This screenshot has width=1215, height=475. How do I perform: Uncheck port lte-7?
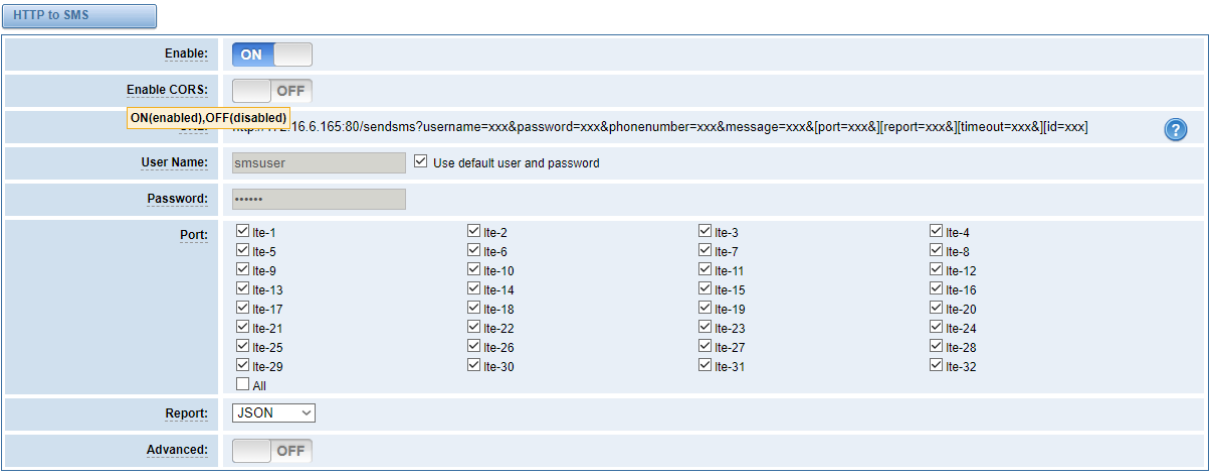pos(705,250)
